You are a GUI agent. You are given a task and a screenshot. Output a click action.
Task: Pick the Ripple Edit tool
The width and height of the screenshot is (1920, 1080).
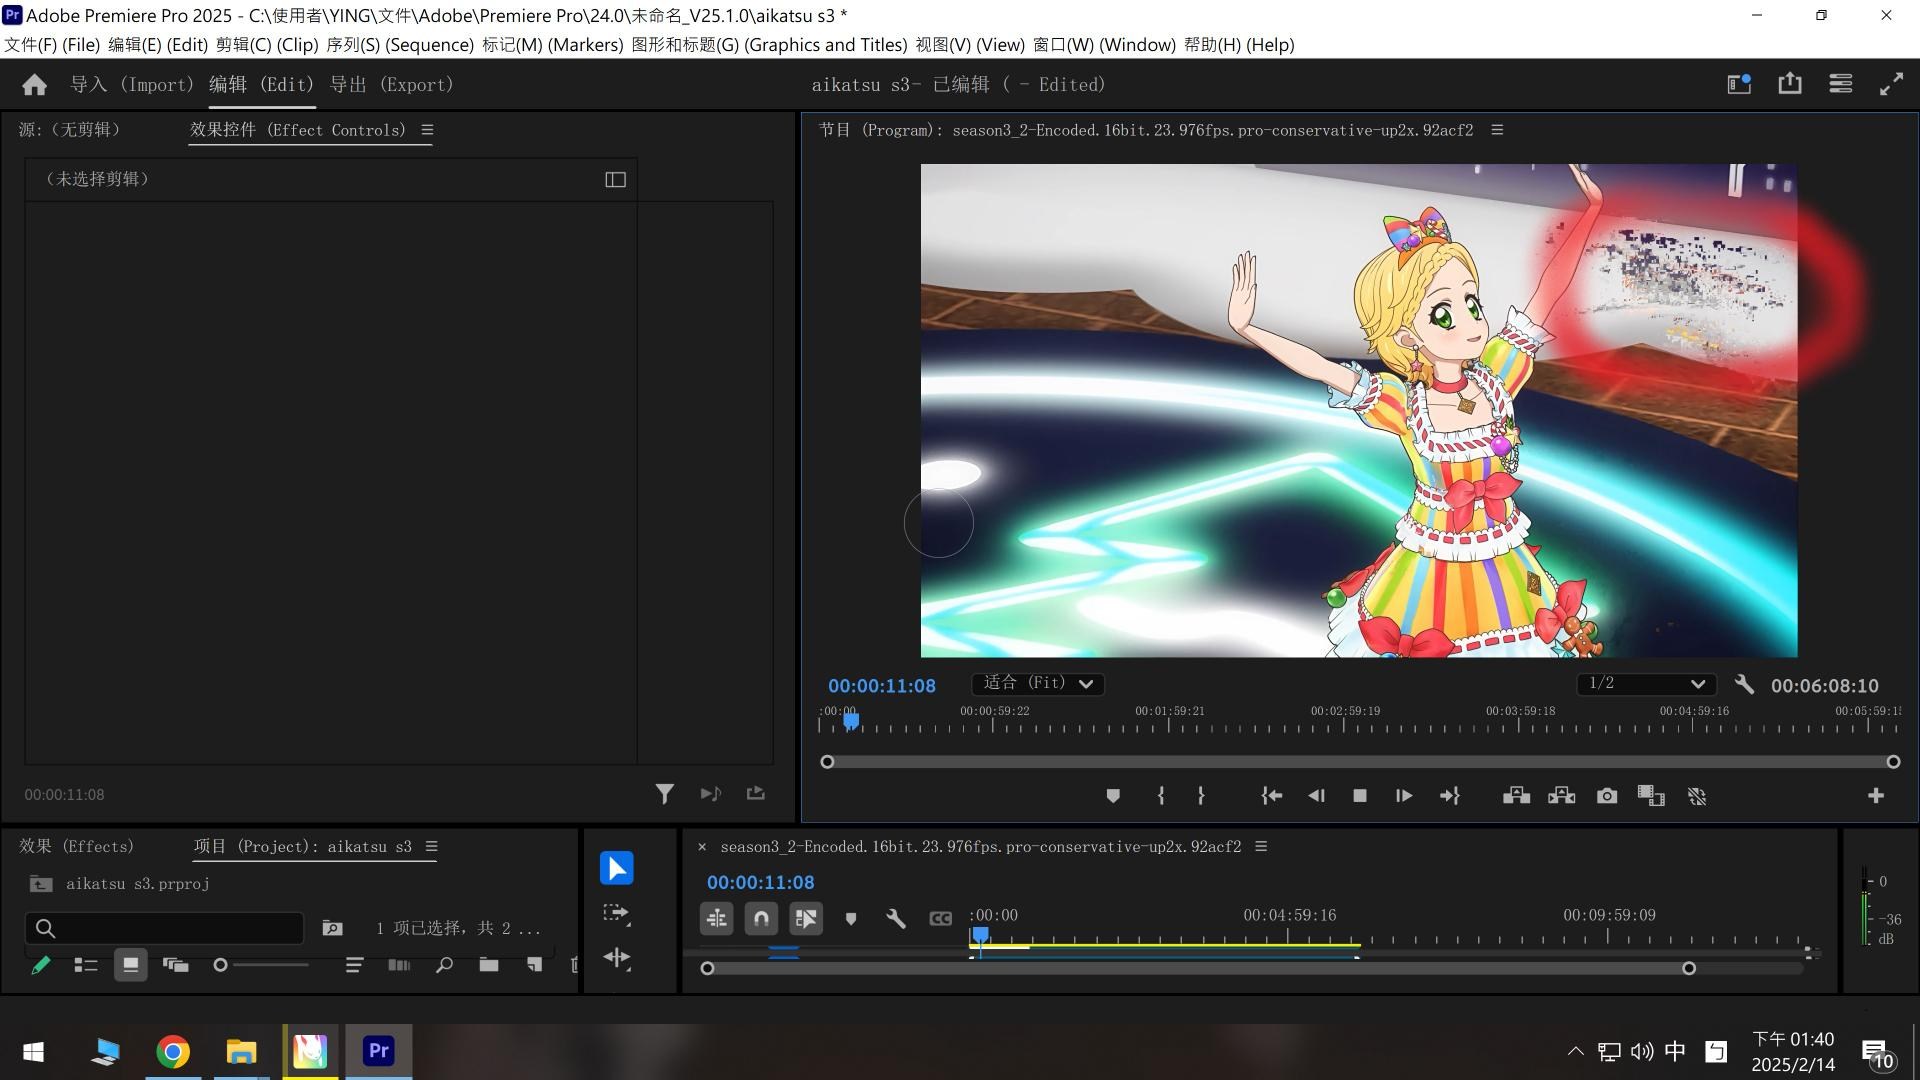616,958
